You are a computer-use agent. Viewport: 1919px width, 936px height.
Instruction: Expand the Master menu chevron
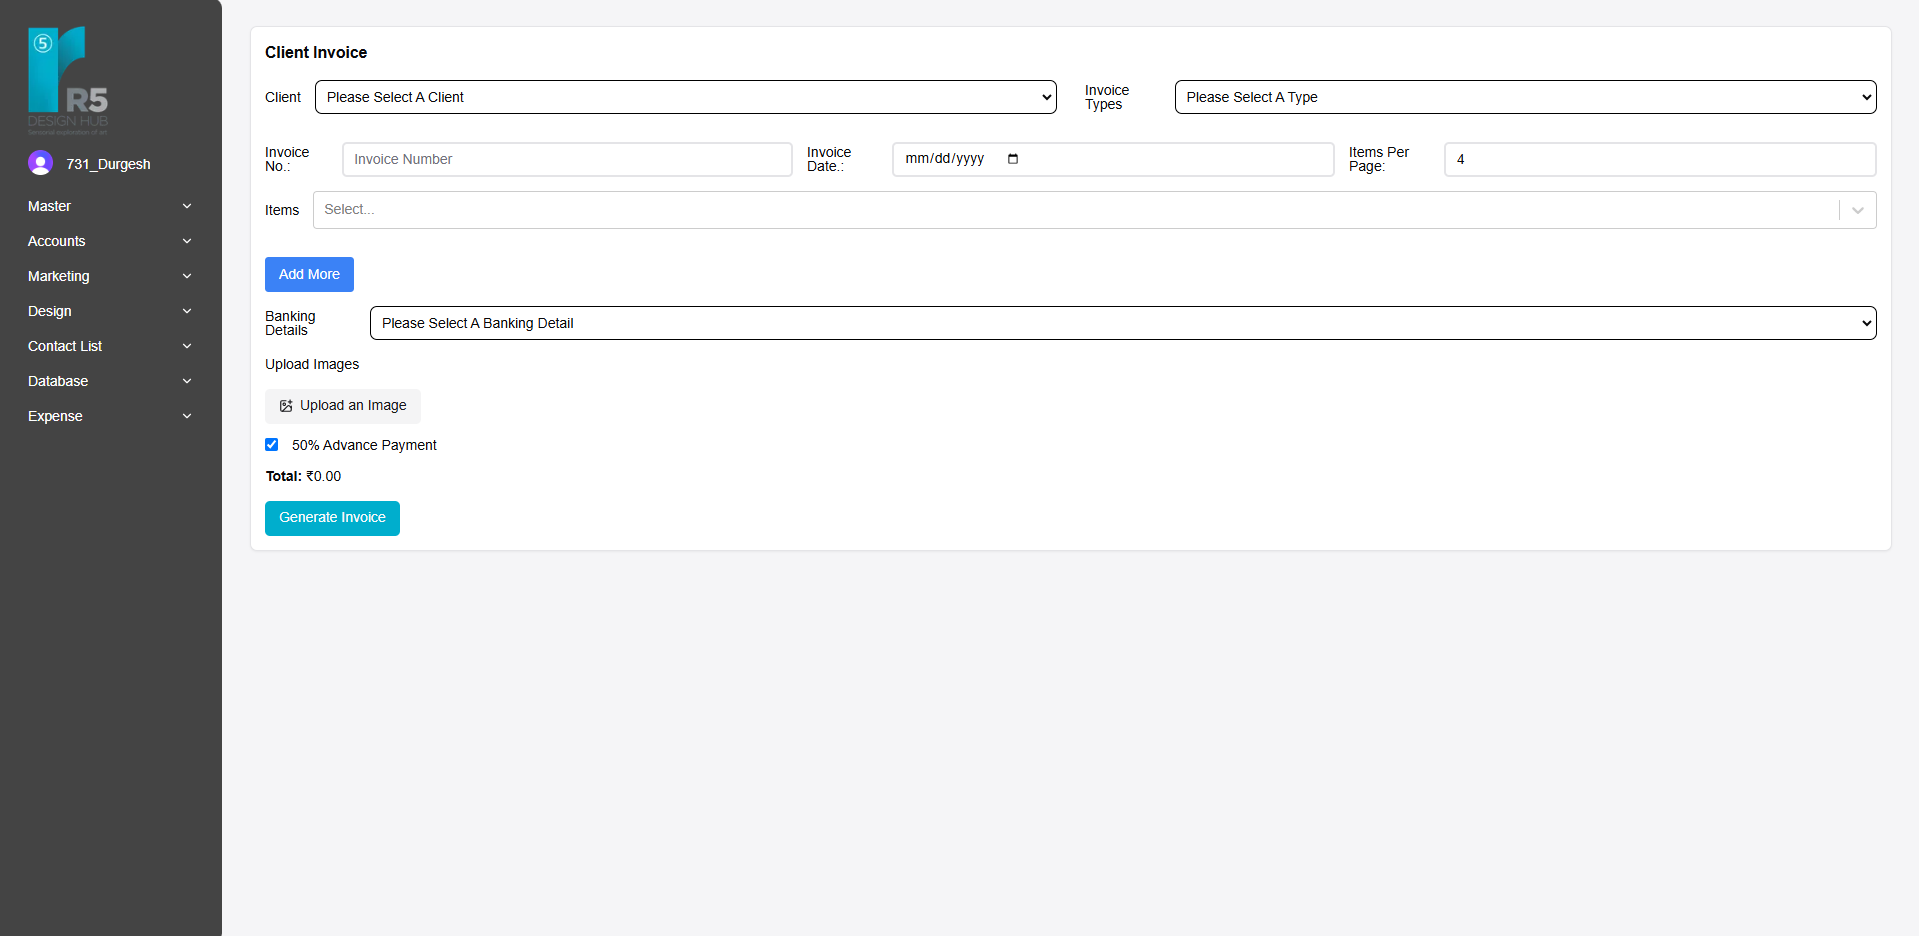[x=187, y=206]
